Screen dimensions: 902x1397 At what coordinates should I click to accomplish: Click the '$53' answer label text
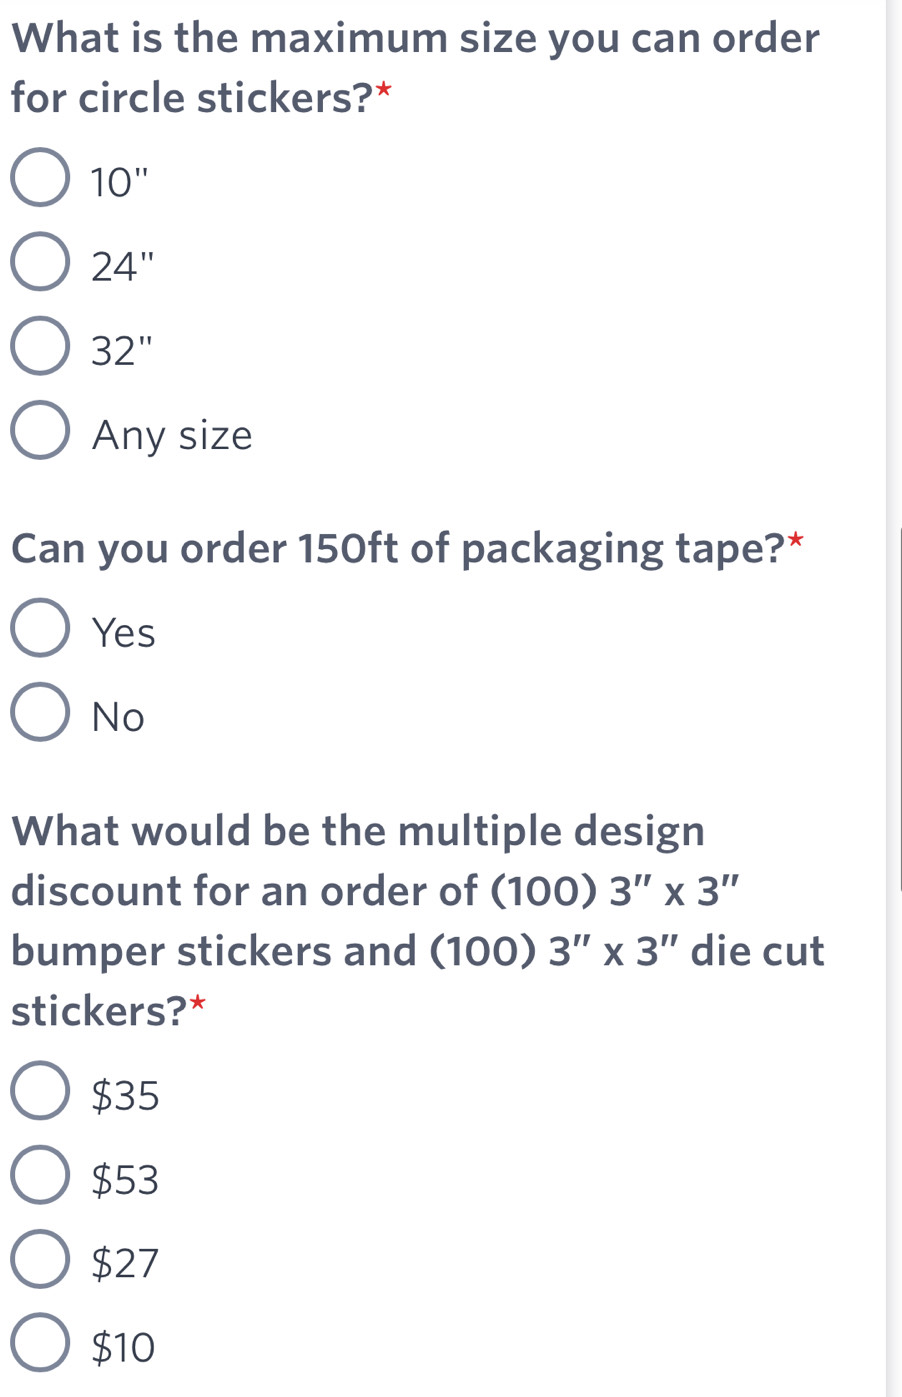click(x=125, y=1180)
